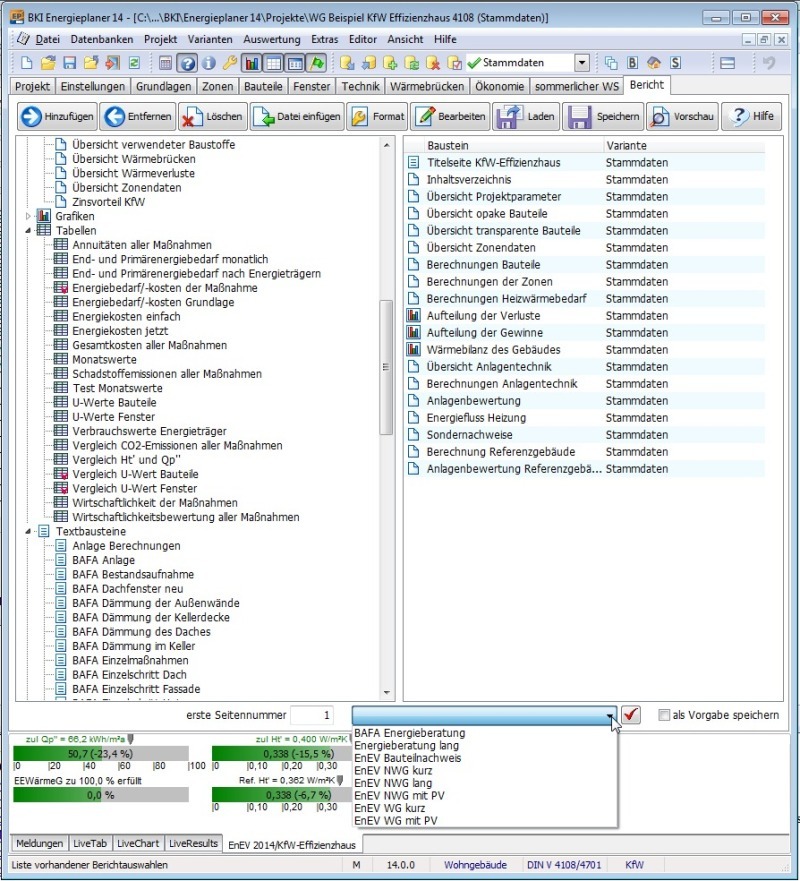Enable 'als Vorgabe speichern' checkbox
The height and width of the screenshot is (881, 800).
point(664,715)
